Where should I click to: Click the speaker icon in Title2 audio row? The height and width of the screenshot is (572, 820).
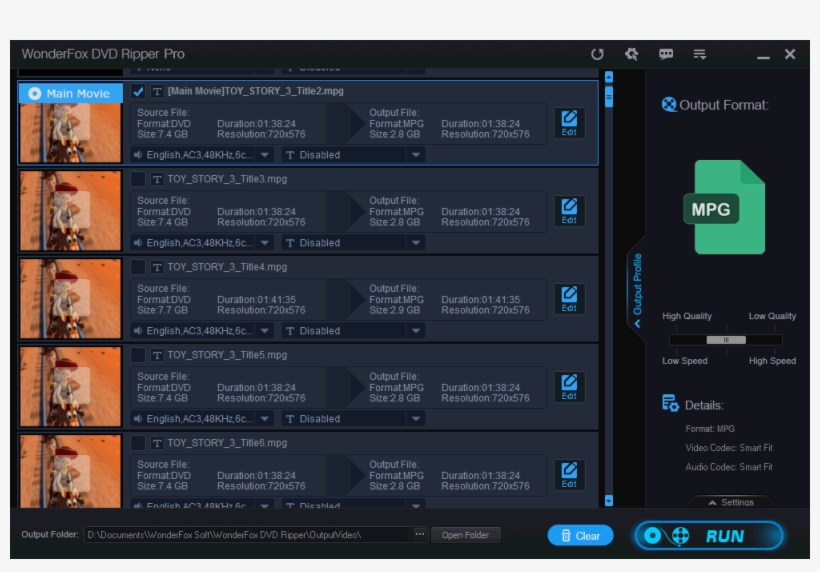click(138, 155)
